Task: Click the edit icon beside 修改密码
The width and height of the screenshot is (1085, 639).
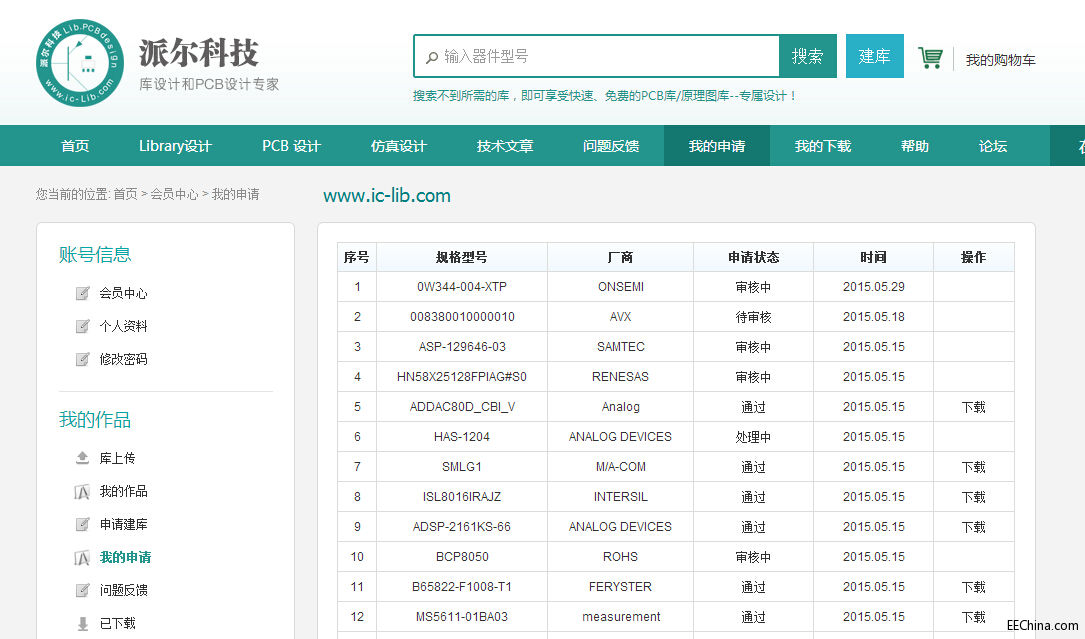Action: [x=82, y=359]
